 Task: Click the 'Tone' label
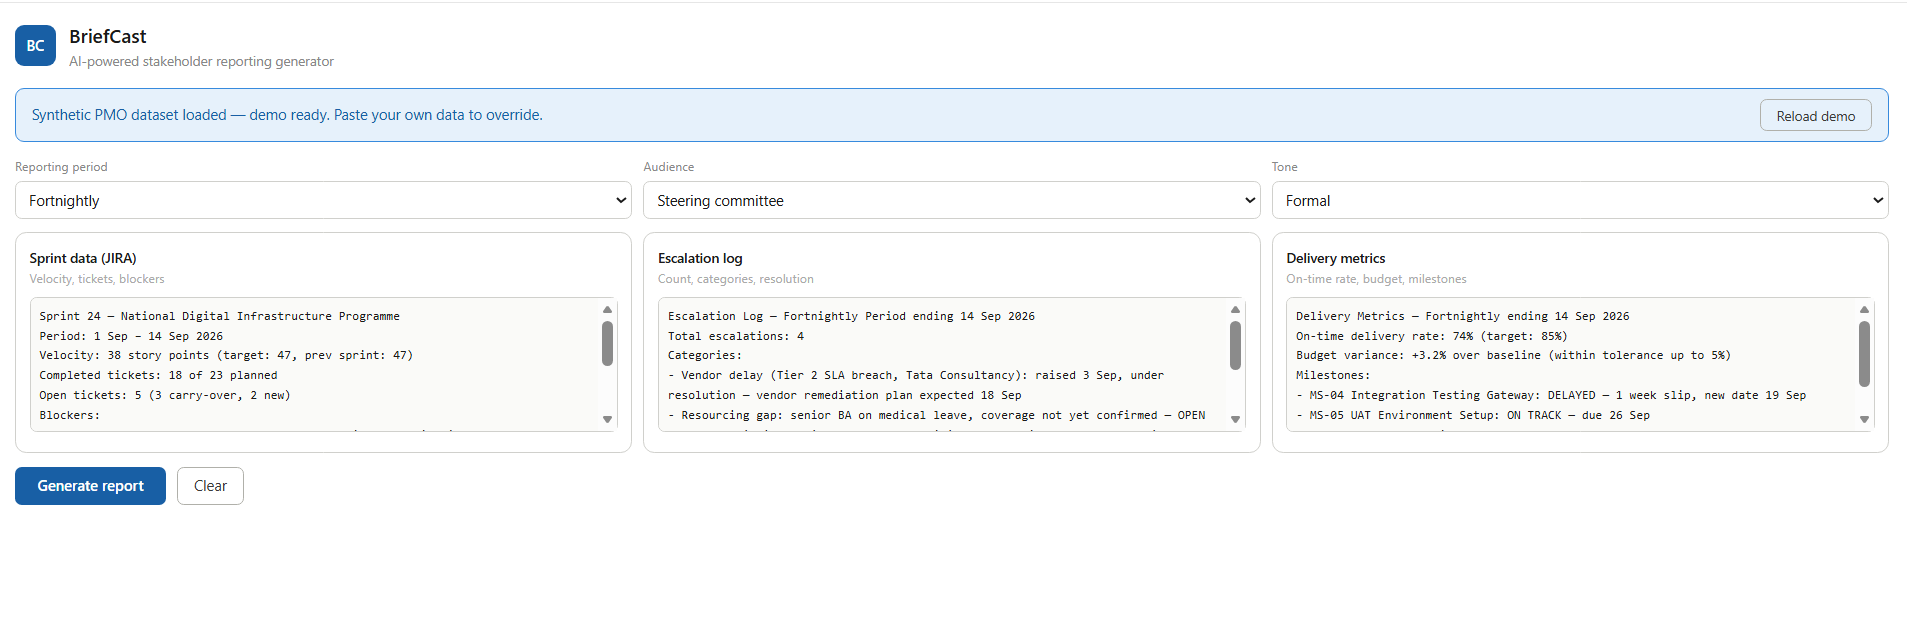1284,167
